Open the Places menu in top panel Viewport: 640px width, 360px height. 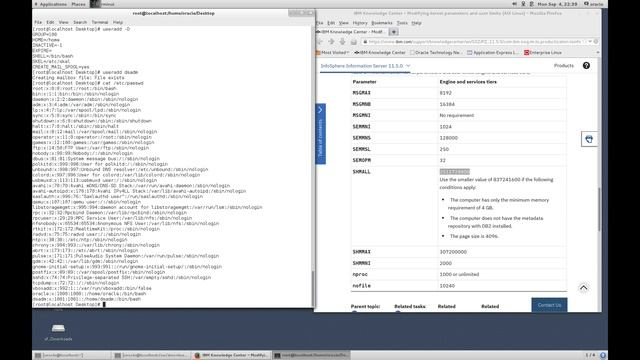(78, 4)
